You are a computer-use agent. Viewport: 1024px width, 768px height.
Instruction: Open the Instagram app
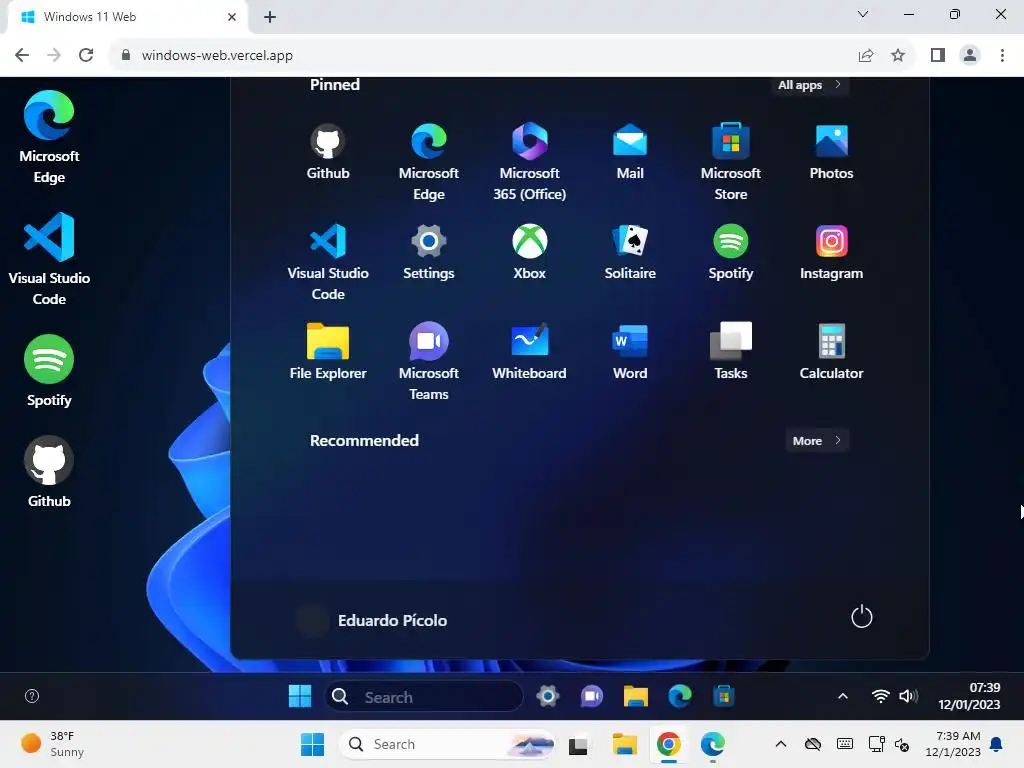click(x=831, y=252)
